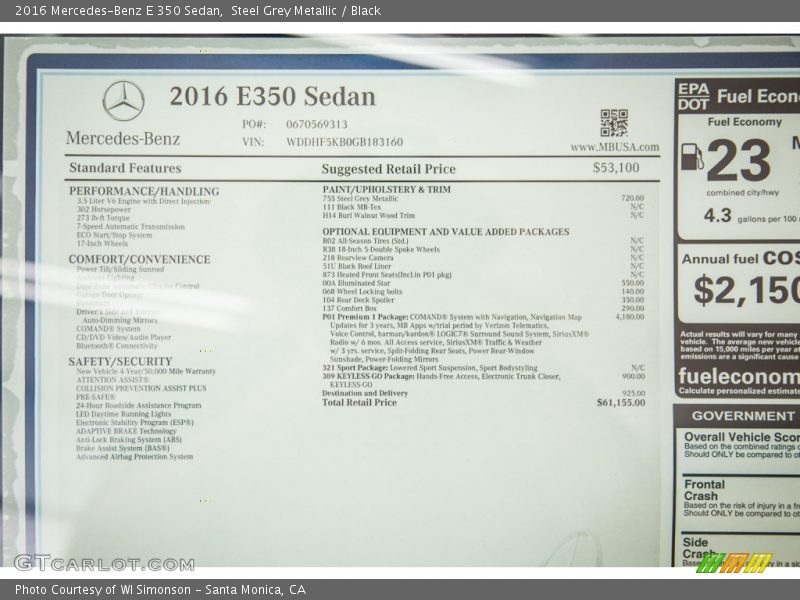Click 'New Vehicle 4-Year/50,000 Mile Warranty'
This screenshot has width=800, height=600.
click(x=146, y=371)
